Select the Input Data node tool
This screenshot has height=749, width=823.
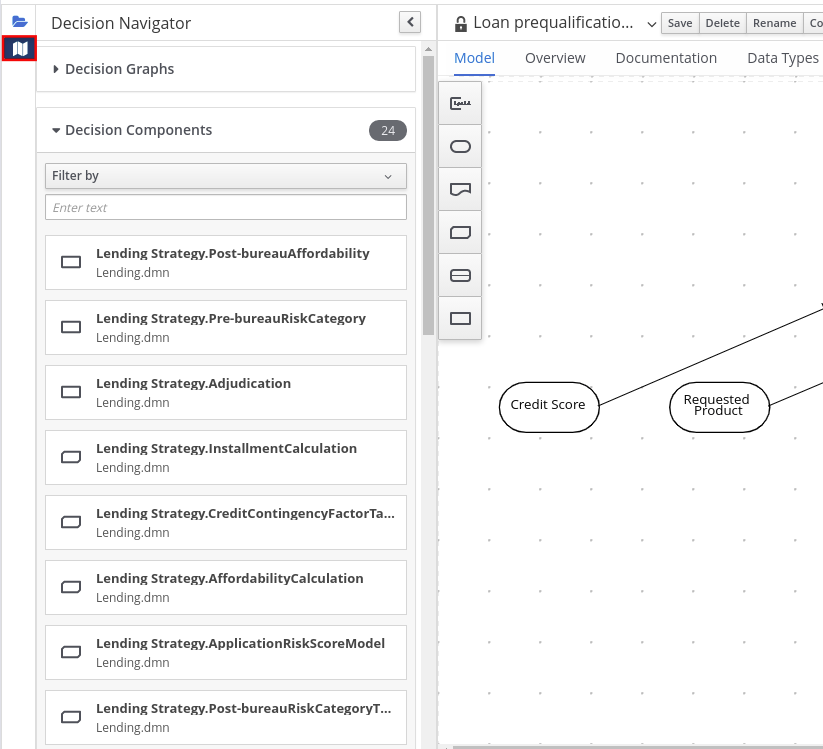(x=460, y=146)
